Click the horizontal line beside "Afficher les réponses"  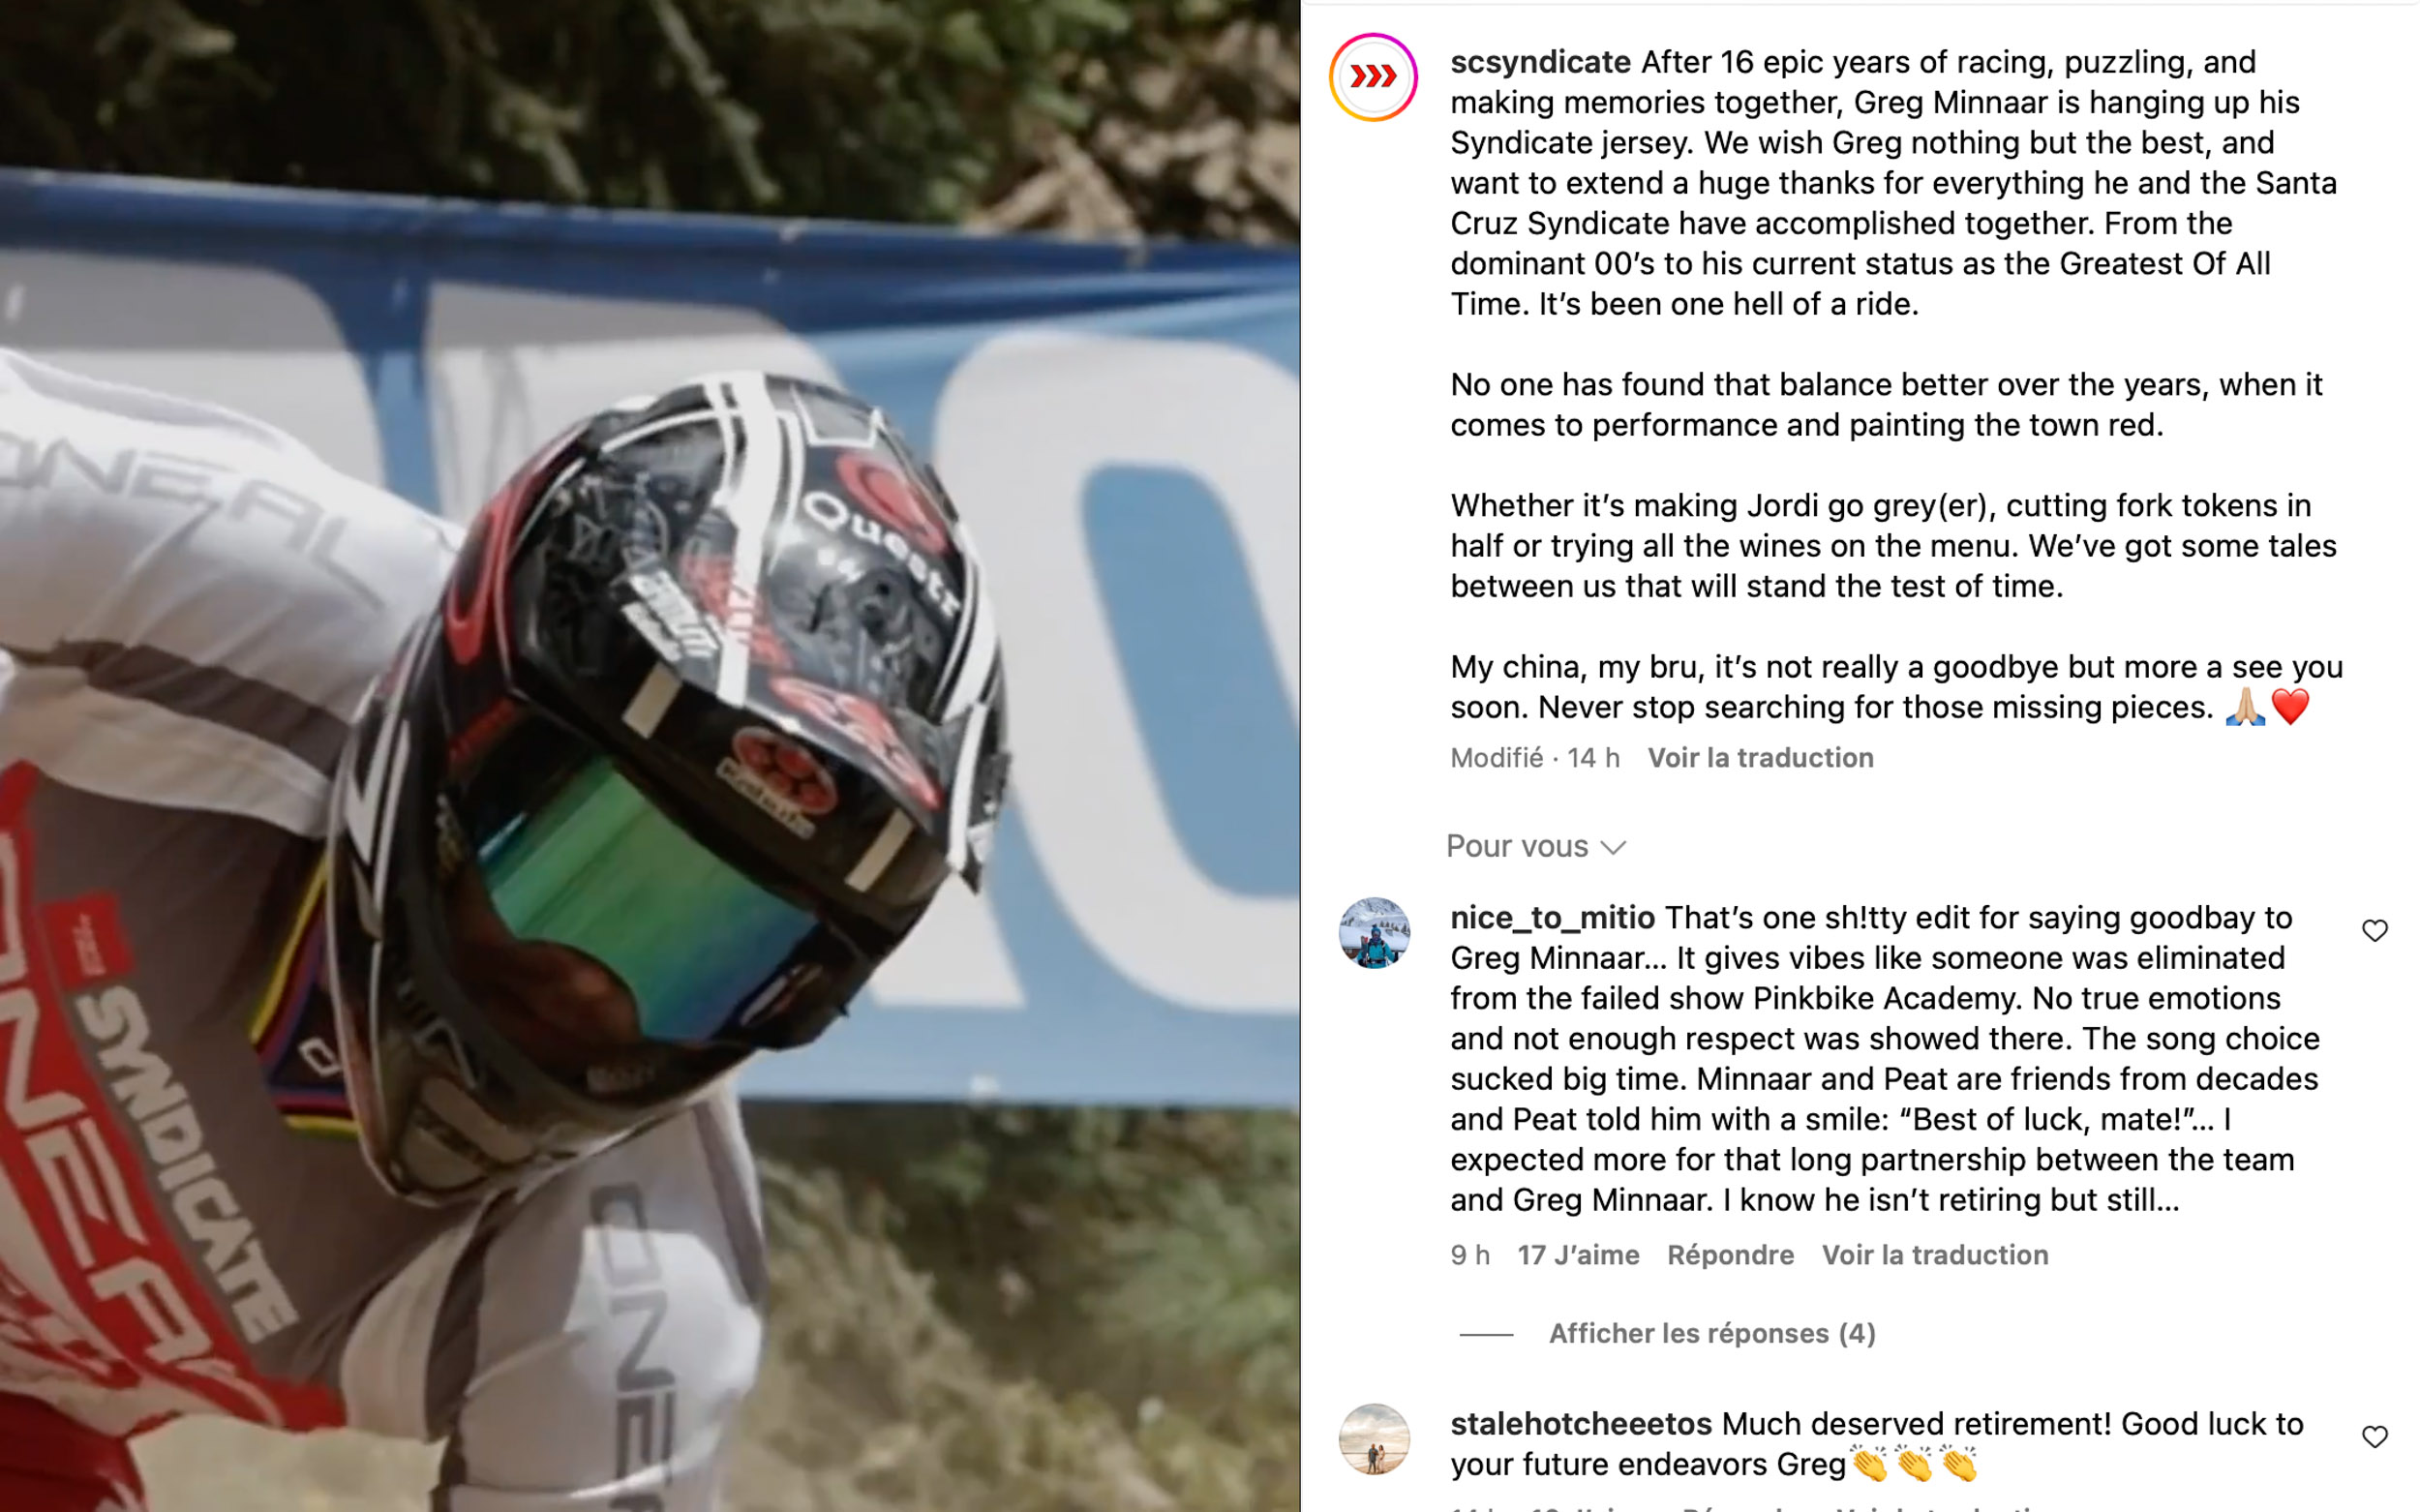(1486, 1334)
